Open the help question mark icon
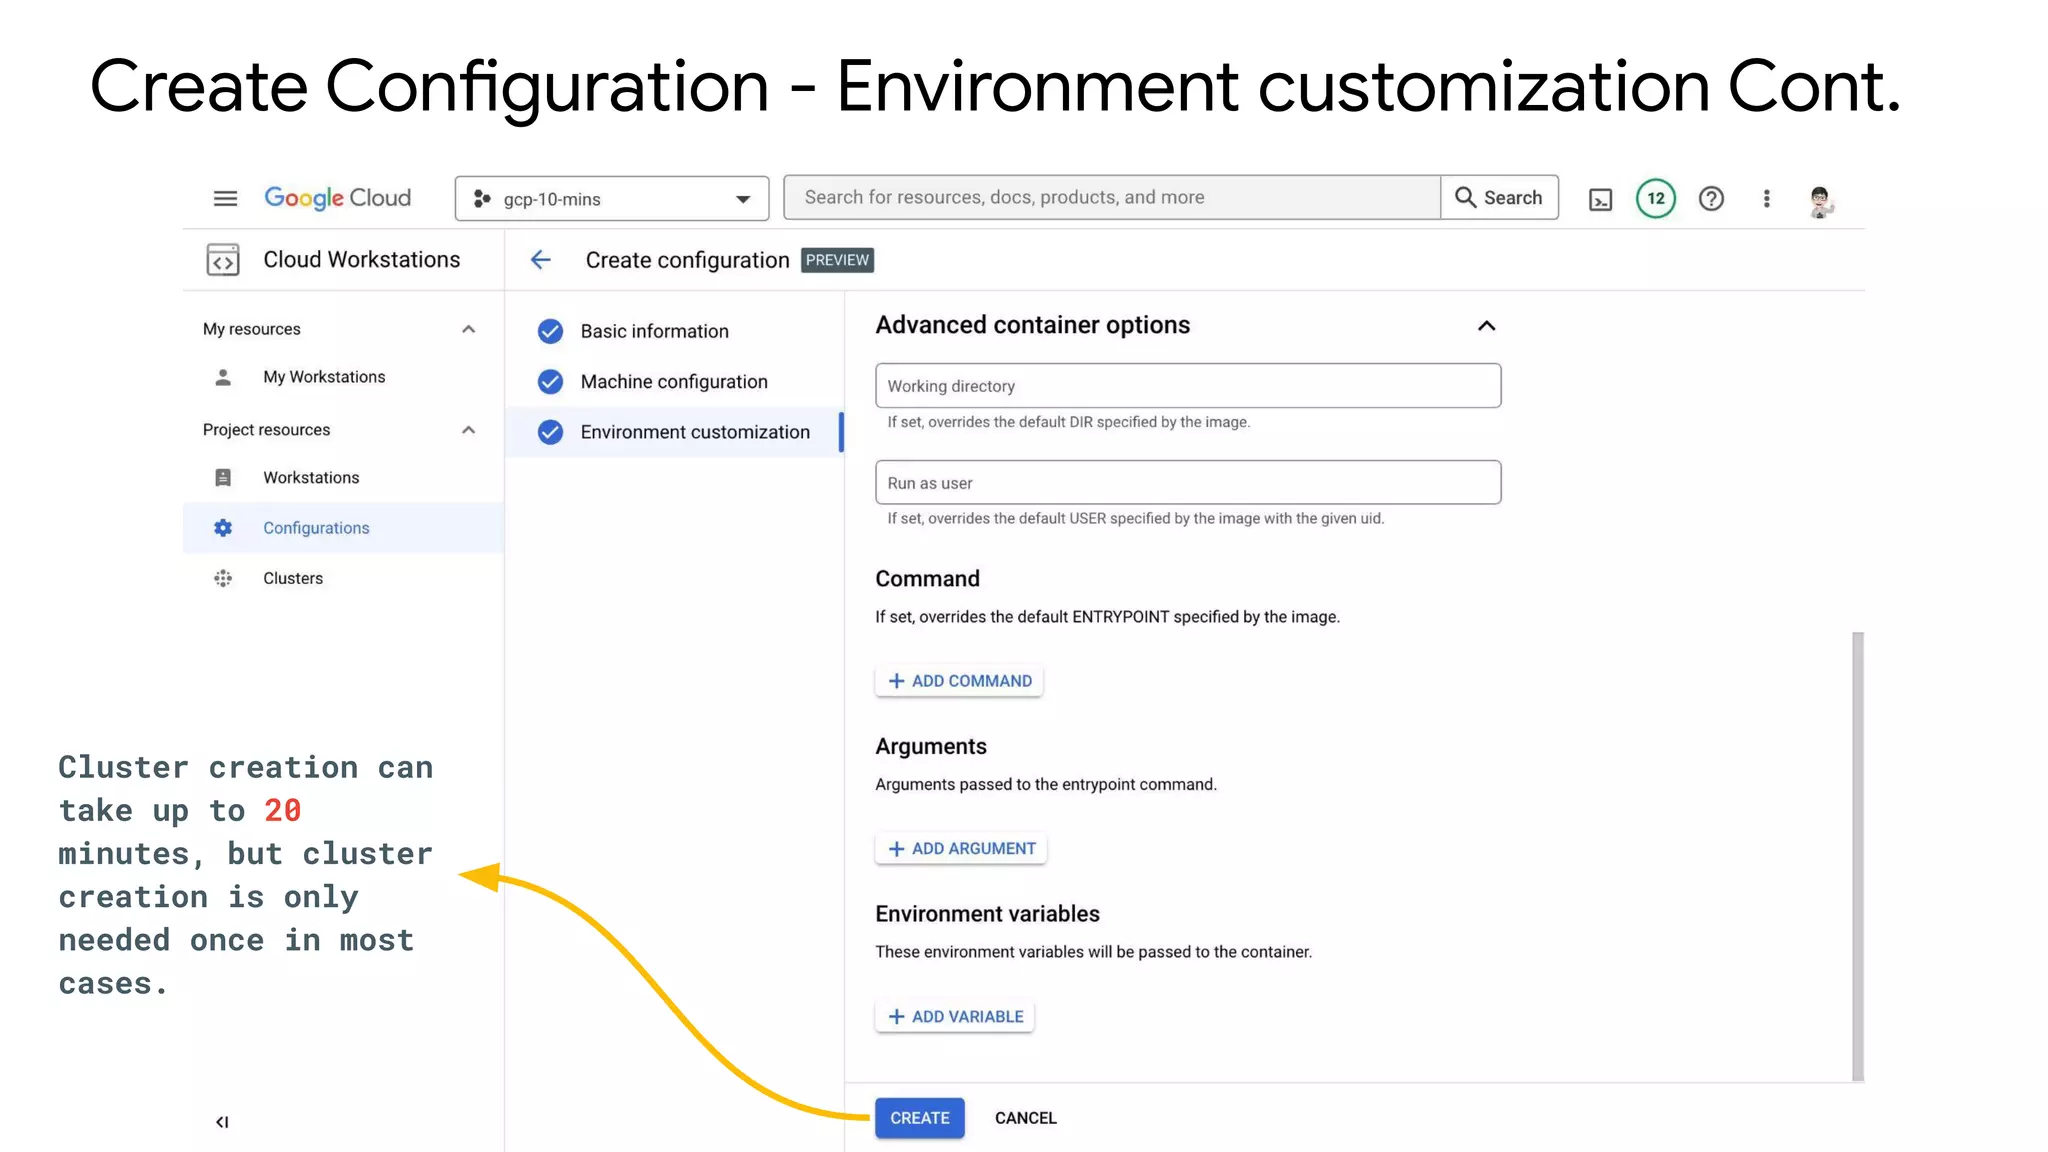Image resolution: width=2048 pixels, height=1152 pixels. (x=1711, y=198)
